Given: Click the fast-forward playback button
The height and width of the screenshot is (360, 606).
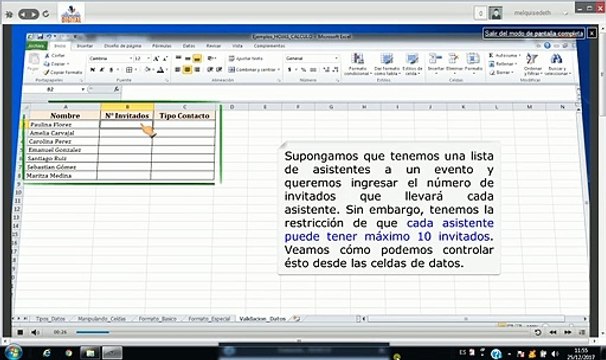Looking at the screenshot, I should (x=567, y=333).
